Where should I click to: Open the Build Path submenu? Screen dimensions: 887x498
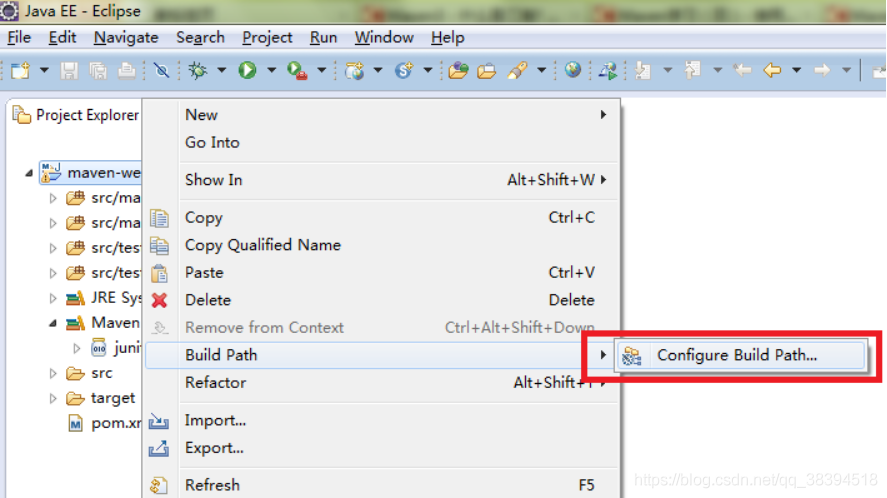[380, 355]
